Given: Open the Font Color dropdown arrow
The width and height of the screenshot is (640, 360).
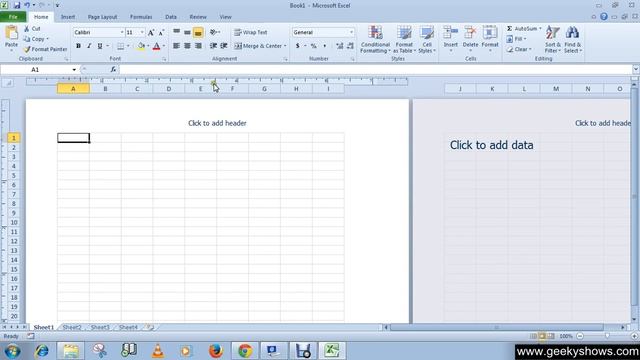Looking at the screenshot, I should click(x=164, y=46).
